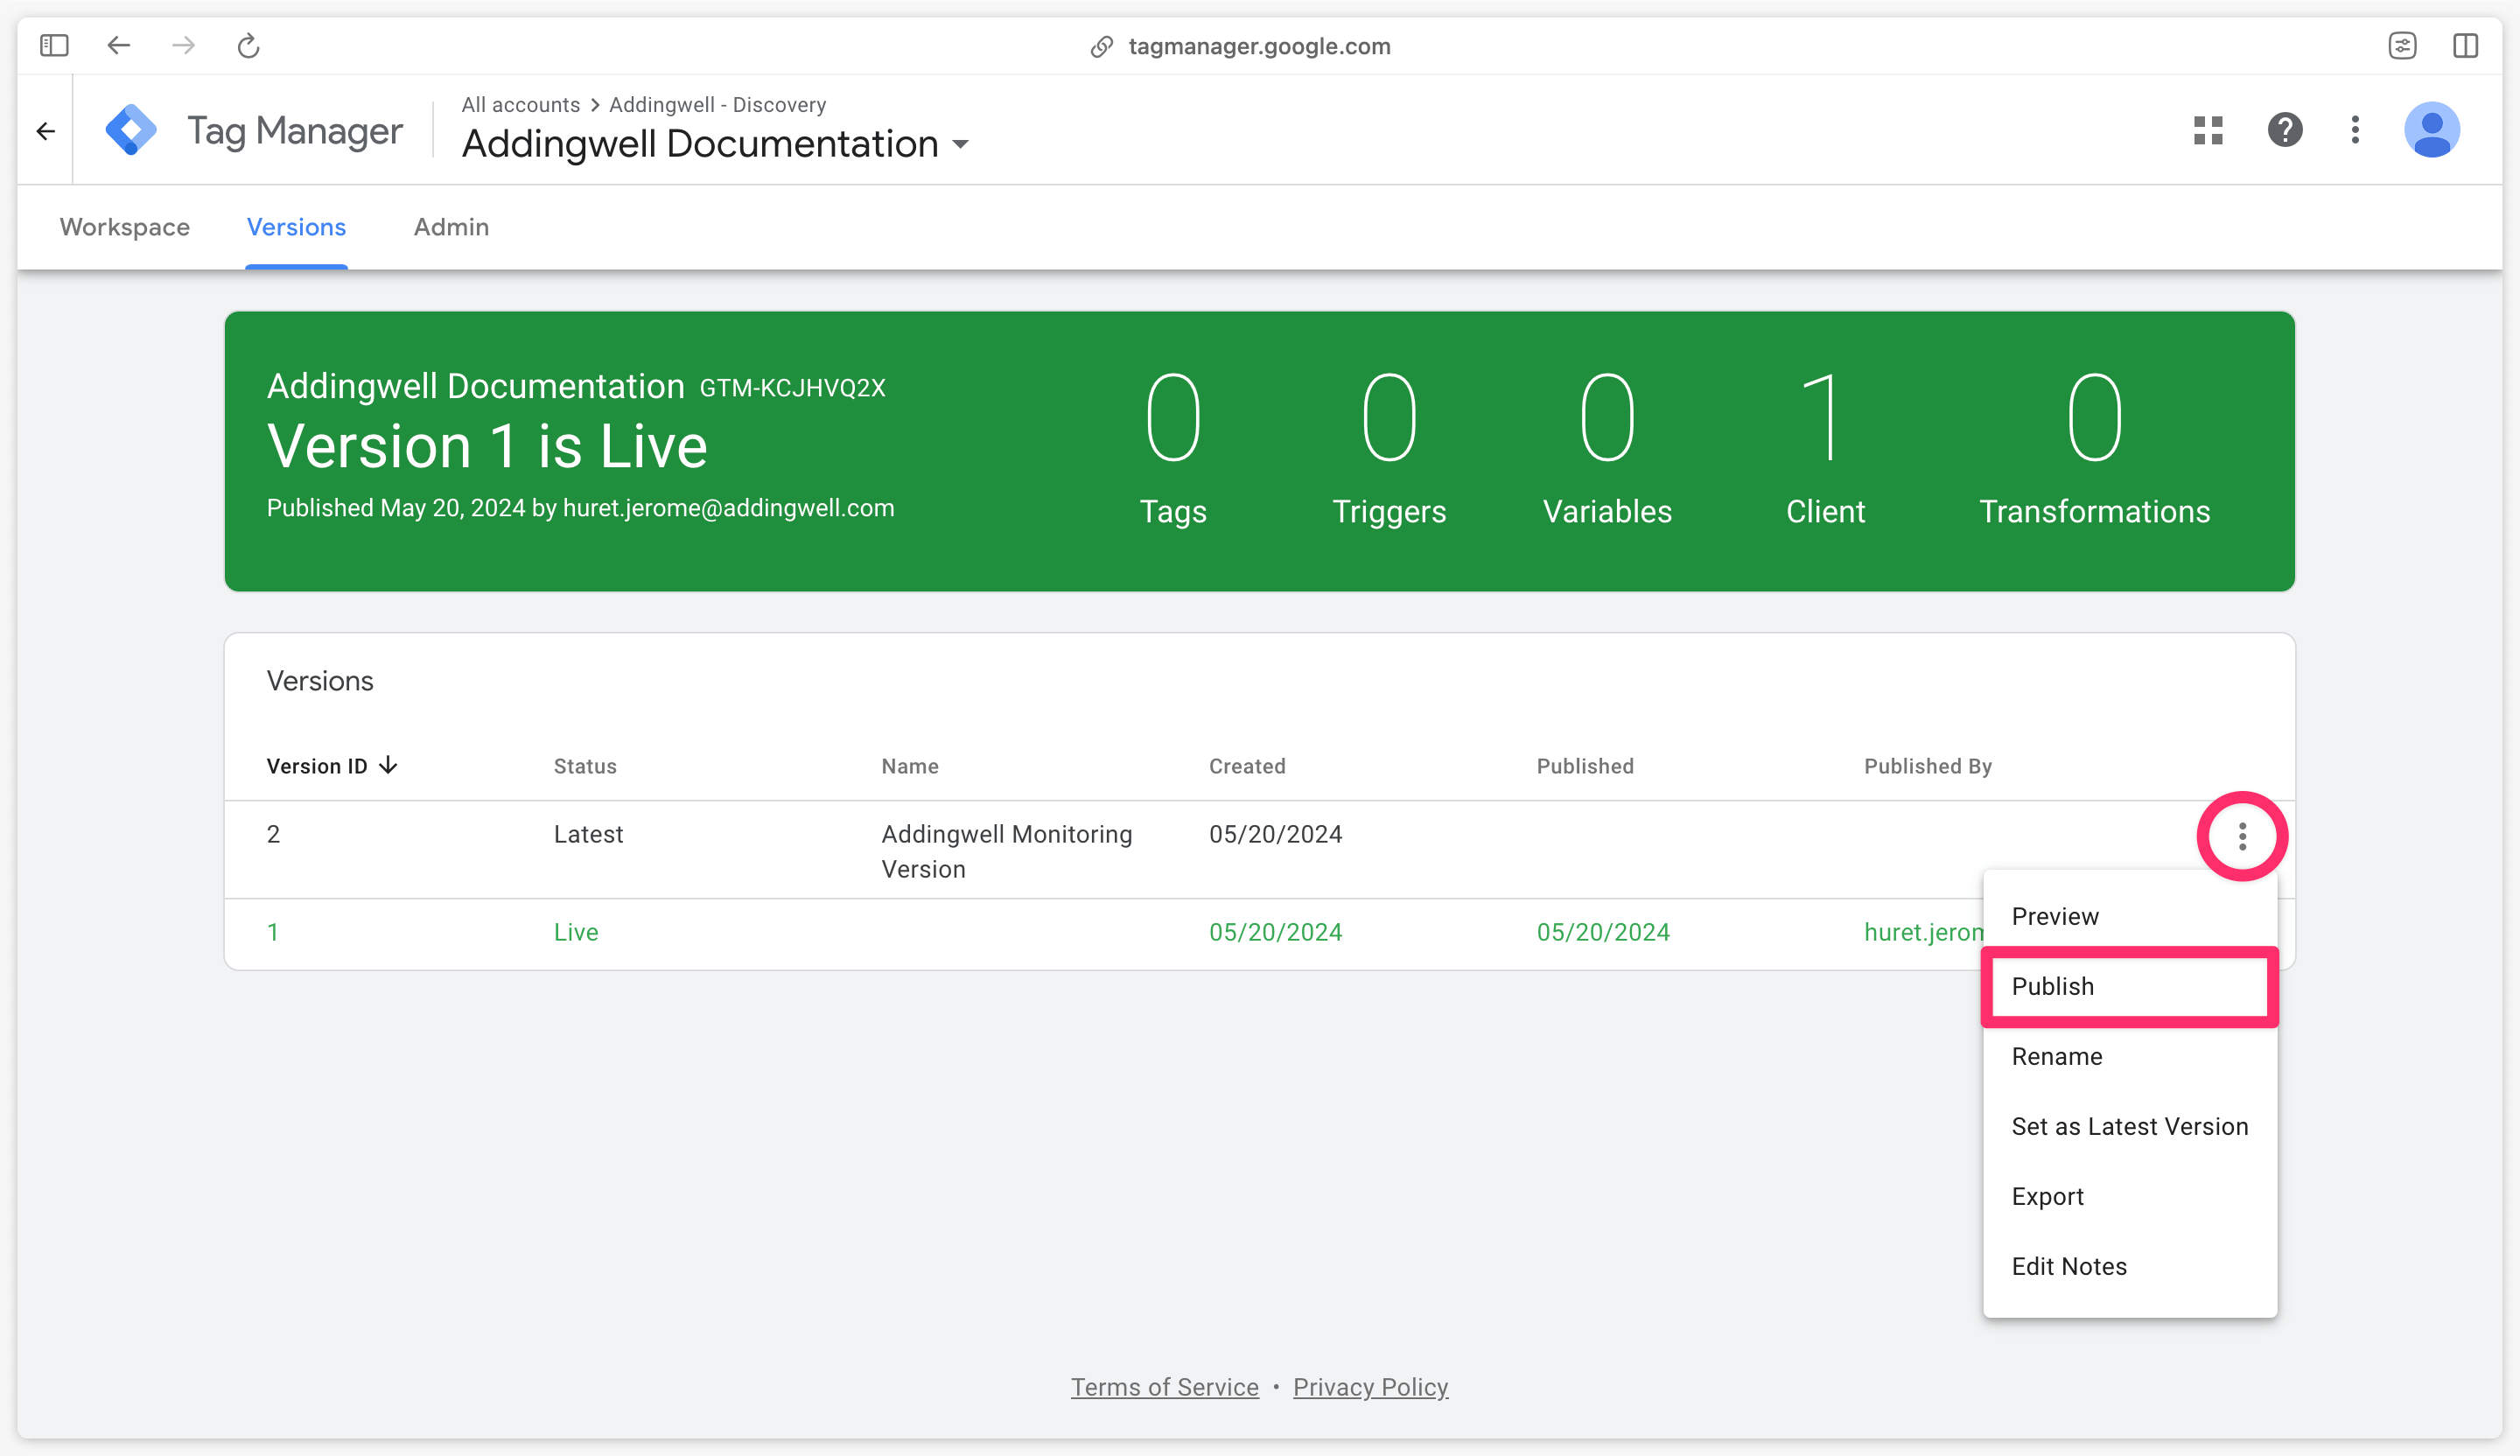Open All accounts breadcrumb link

click(x=520, y=105)
